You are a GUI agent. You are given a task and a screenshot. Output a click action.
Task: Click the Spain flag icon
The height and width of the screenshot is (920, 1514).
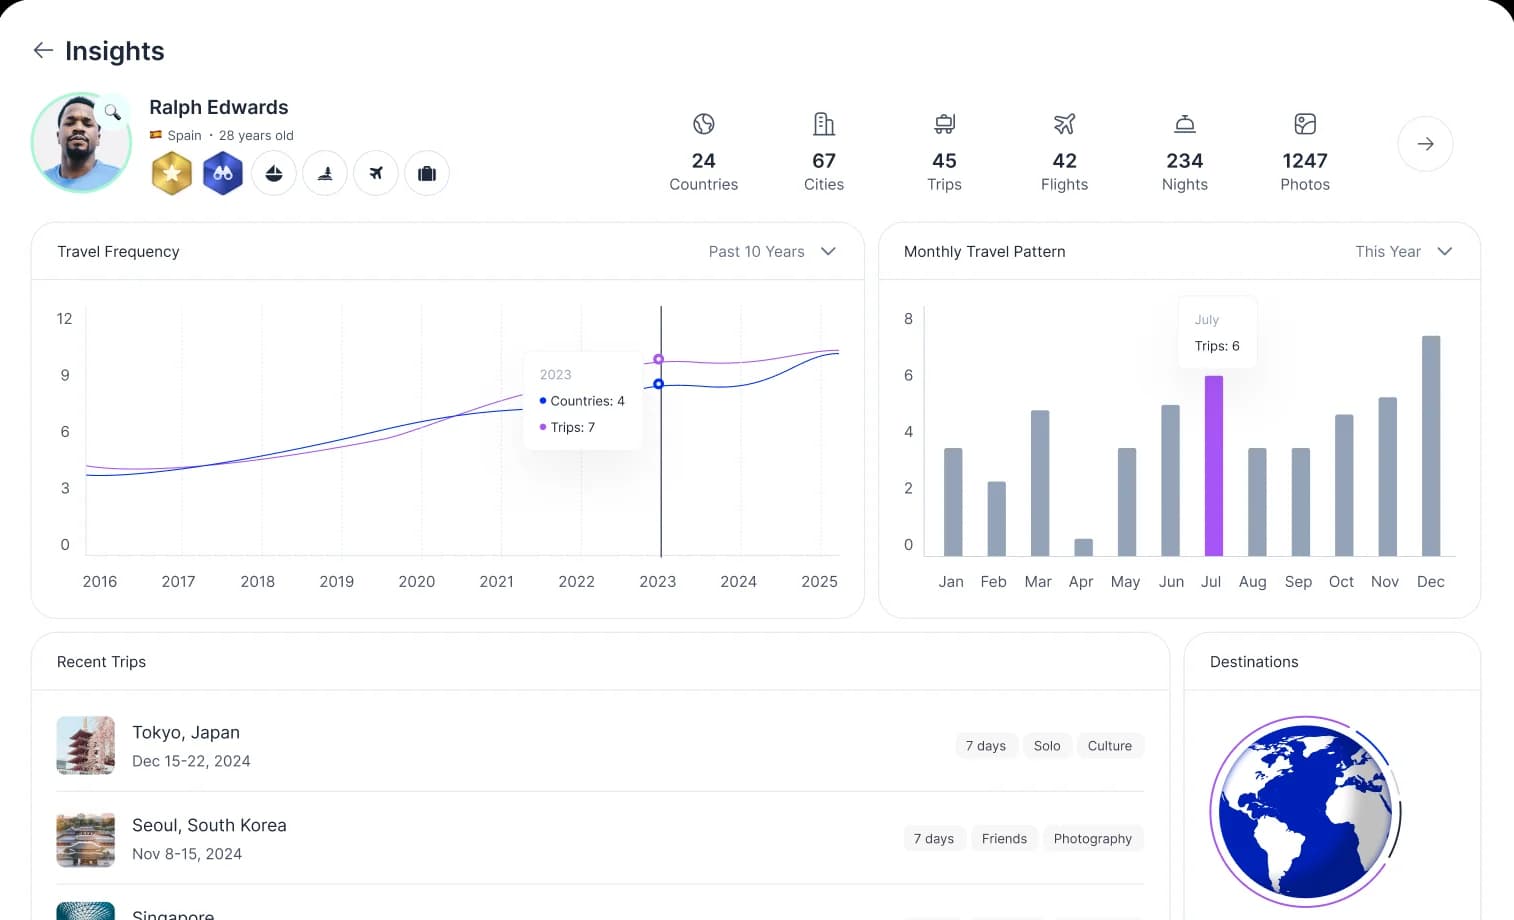click(x=156, y=135)
